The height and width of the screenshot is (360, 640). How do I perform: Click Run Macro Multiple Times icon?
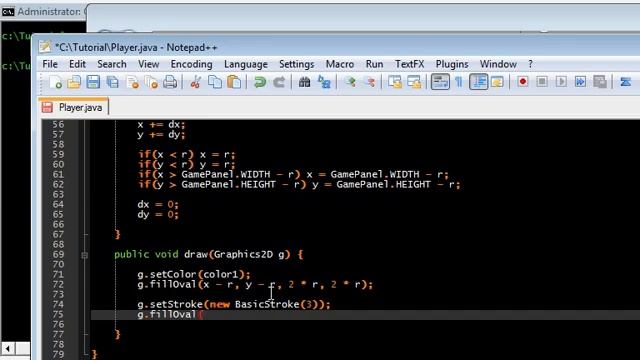pos(580,82)
